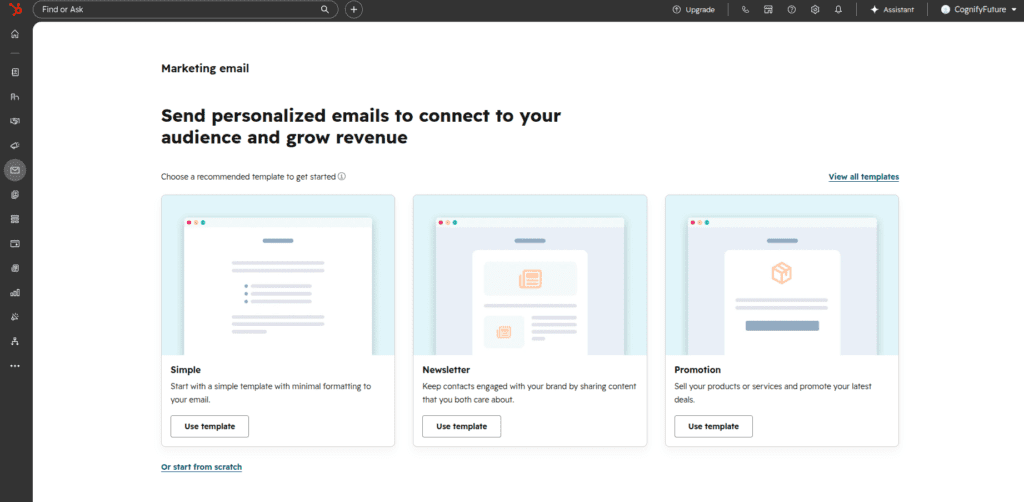Click the search magnifier icon
The height and width of the screenshot is (502, 1024).
point(325,10)
